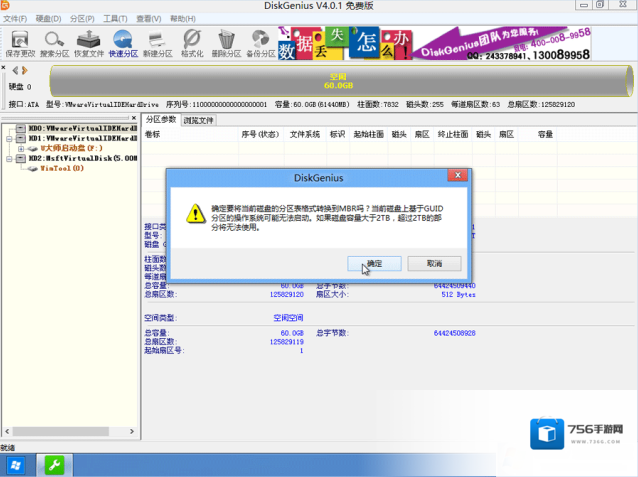Collapse the HD1 VMware virtual disk node
Viewport: 638px width, 477px height.
pos(8,138)
